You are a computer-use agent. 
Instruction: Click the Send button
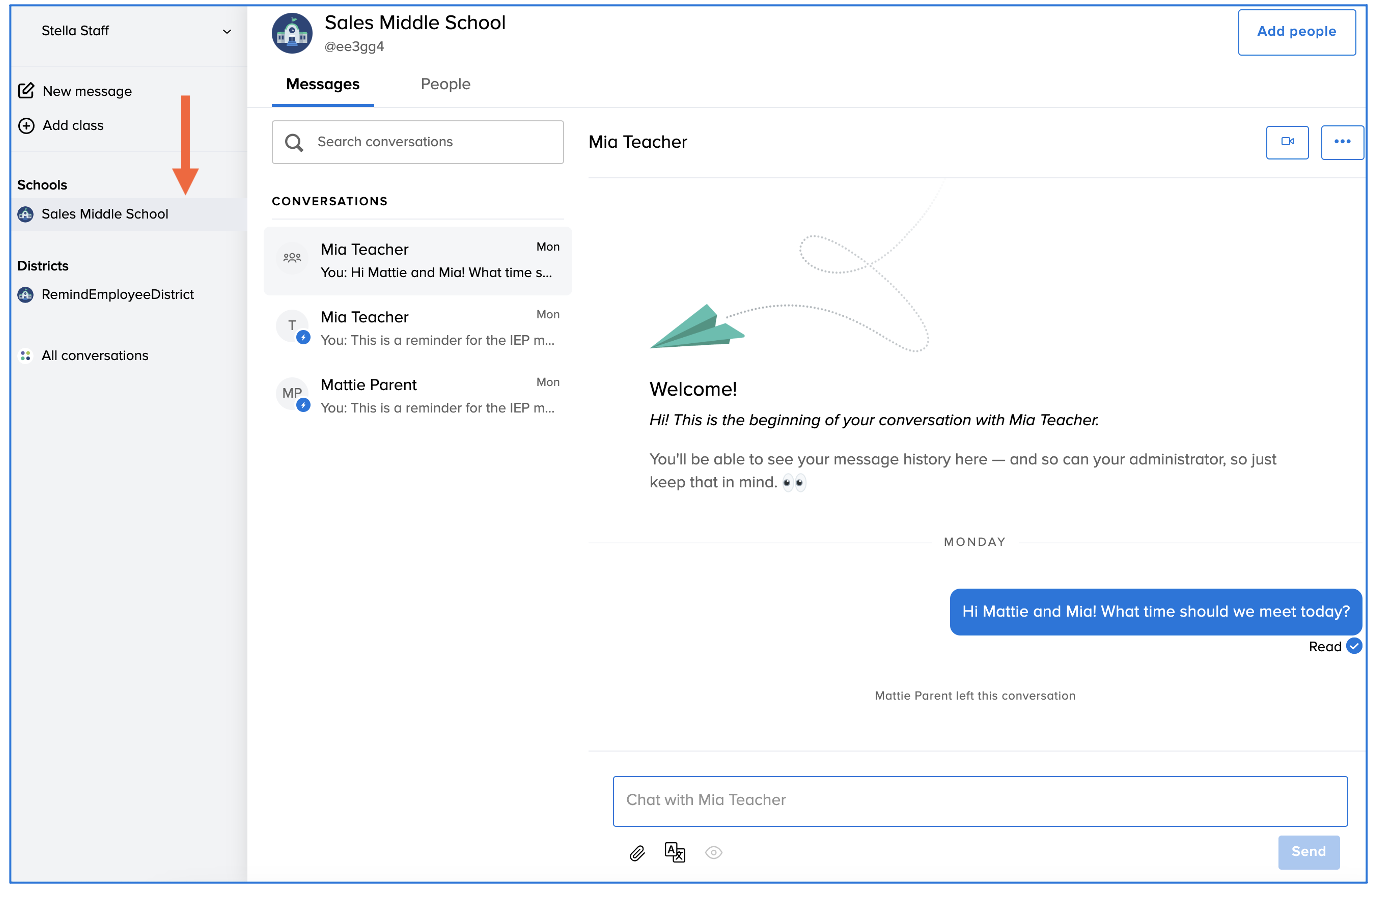tap(1308, 852)
